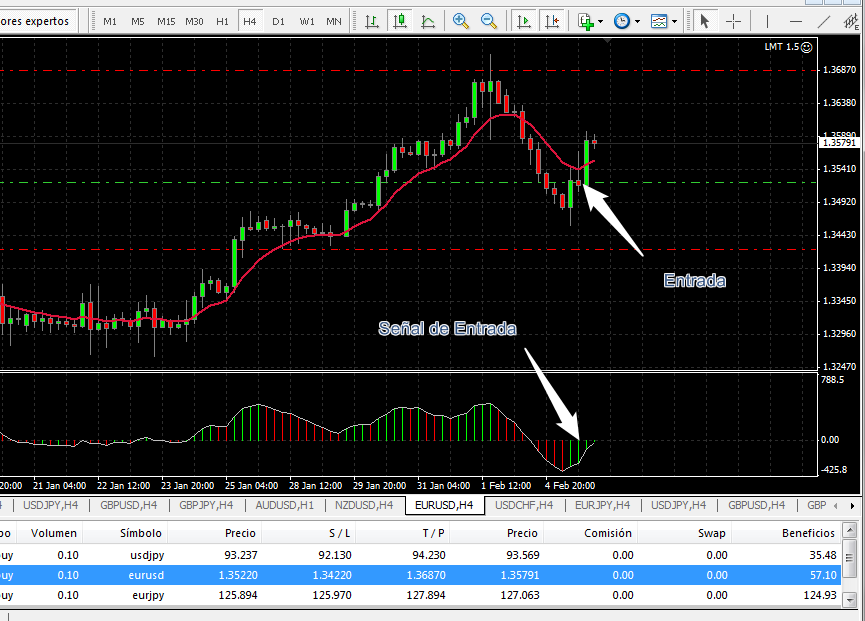Expand the indicators dropdown arrow
Viewport: 865px width, 621px height.
click(x=601, y=22)
